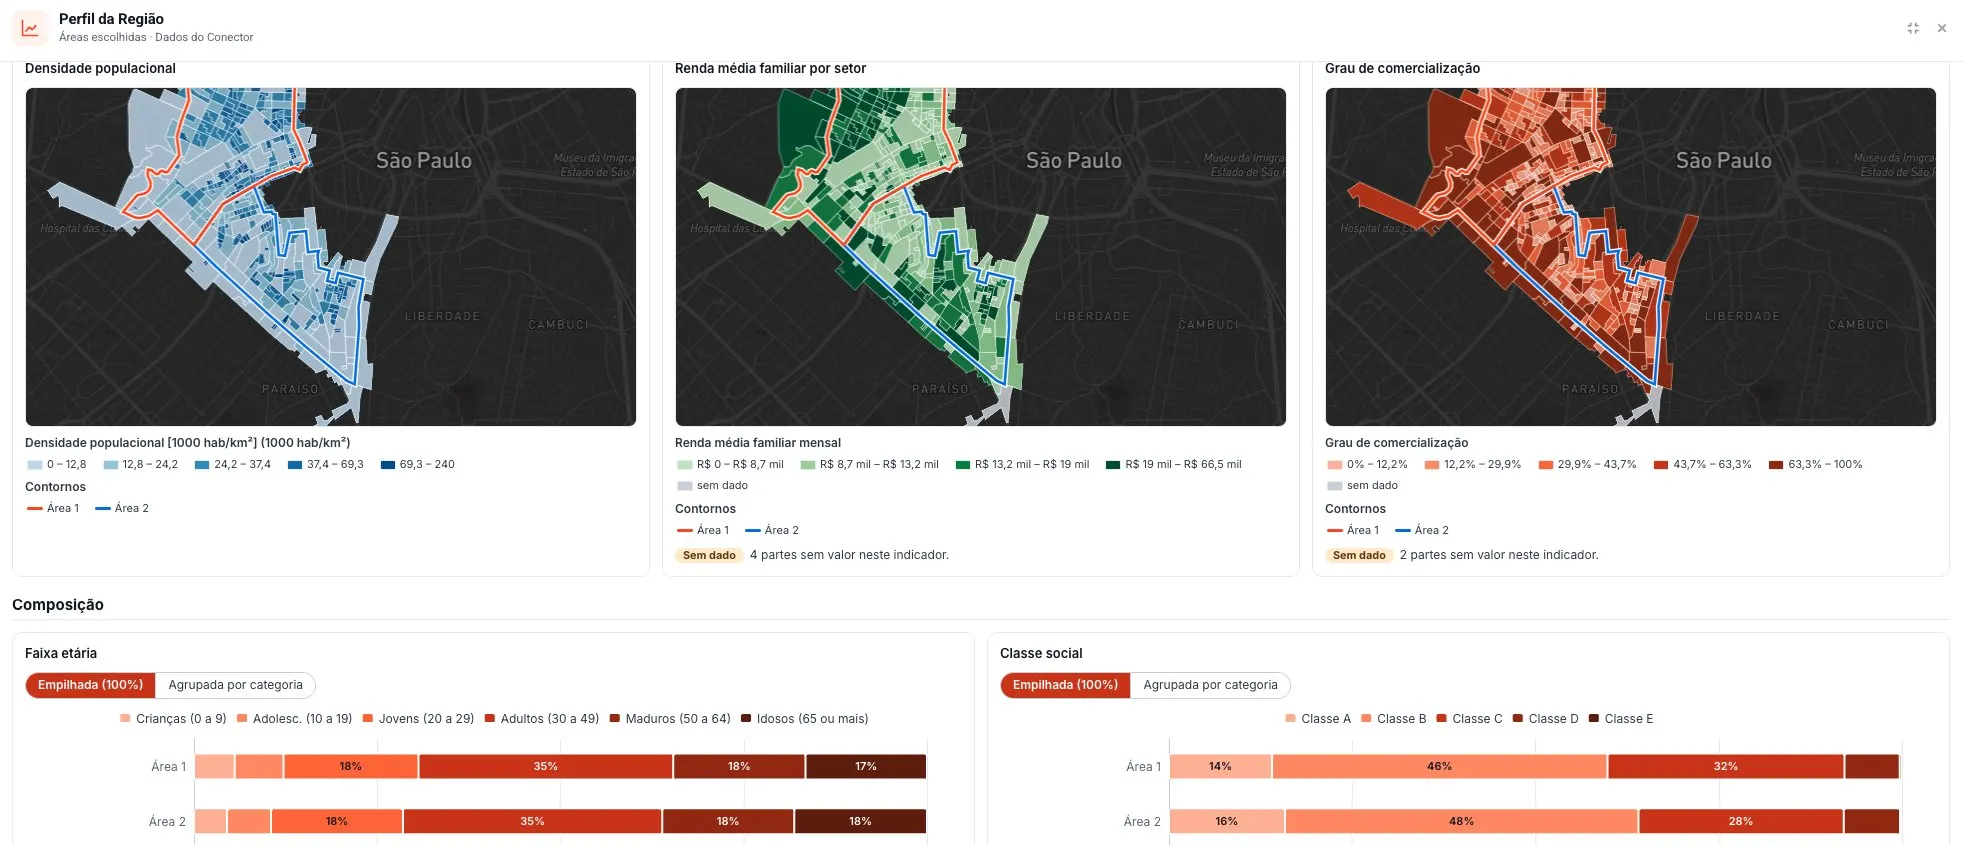Open the Renda média familiar por setor map
The image size is (1964, 845).
[981, 257]
